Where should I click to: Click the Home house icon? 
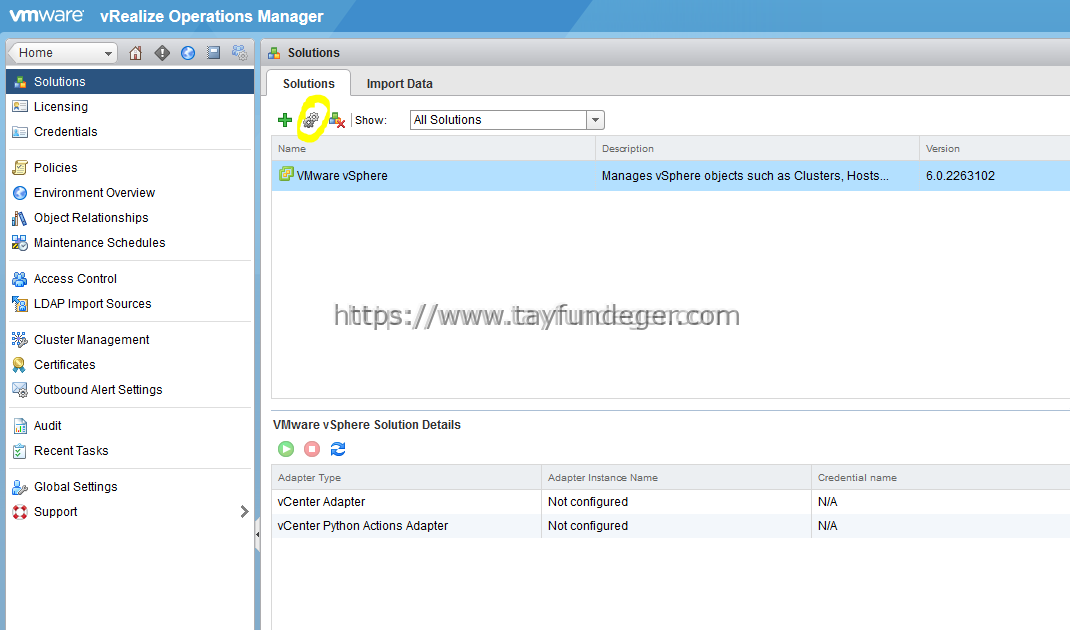pos(135,53)
